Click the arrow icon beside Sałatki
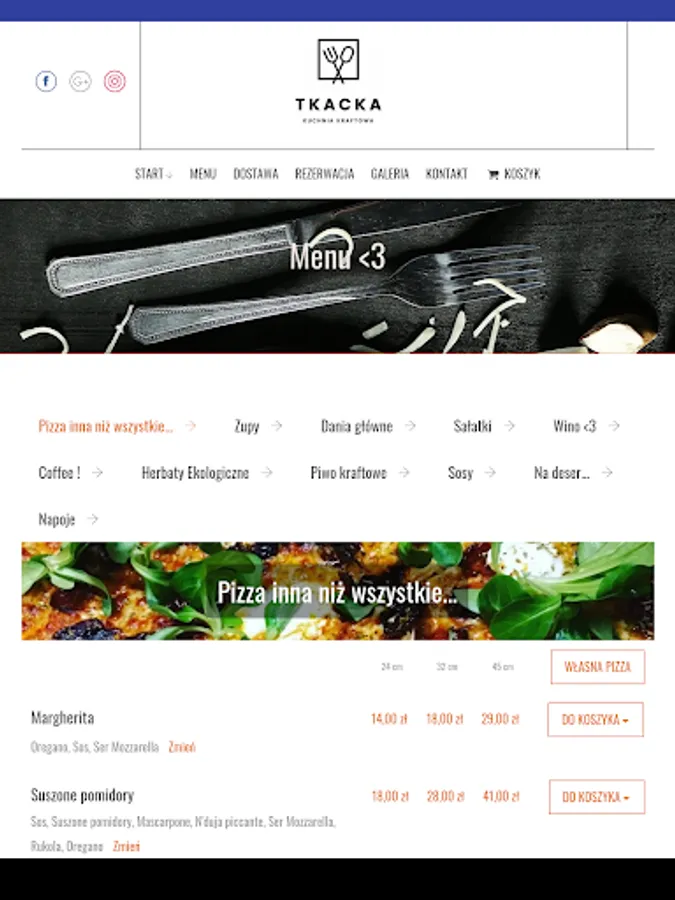675x900 pixels. point(509,425)
